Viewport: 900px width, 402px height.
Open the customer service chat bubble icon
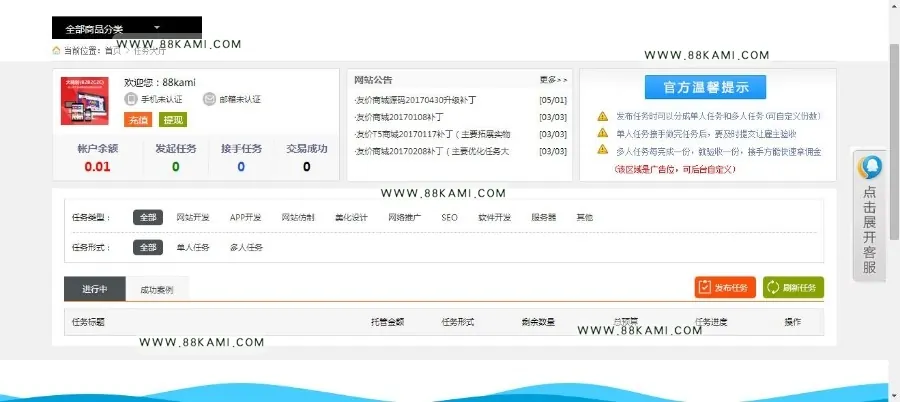click(x=870, y=167)
